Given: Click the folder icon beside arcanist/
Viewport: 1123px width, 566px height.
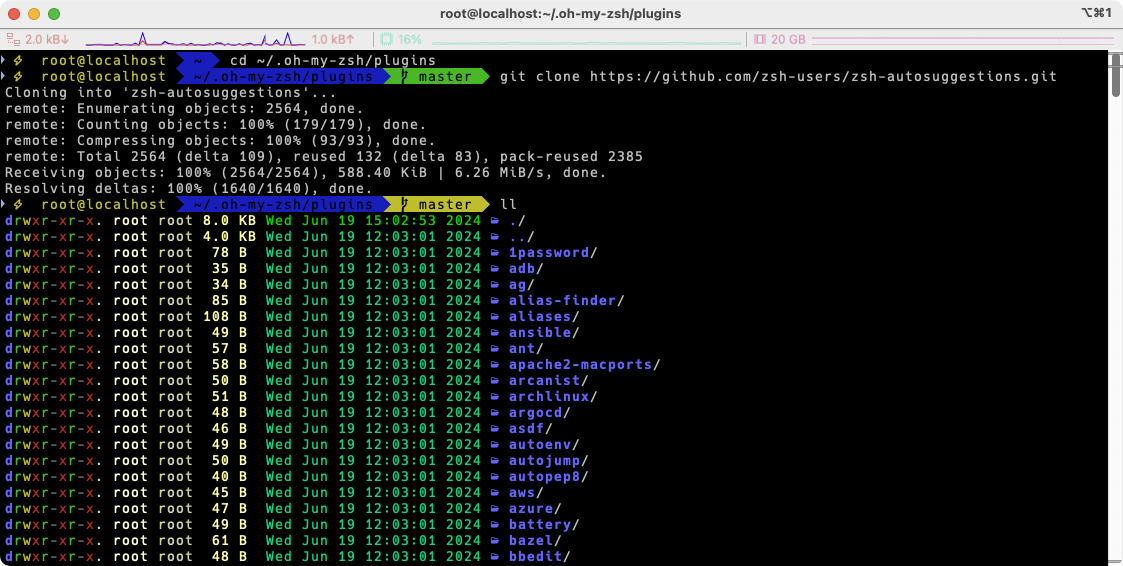Looking at the screenshot, I should coord(495,380).
